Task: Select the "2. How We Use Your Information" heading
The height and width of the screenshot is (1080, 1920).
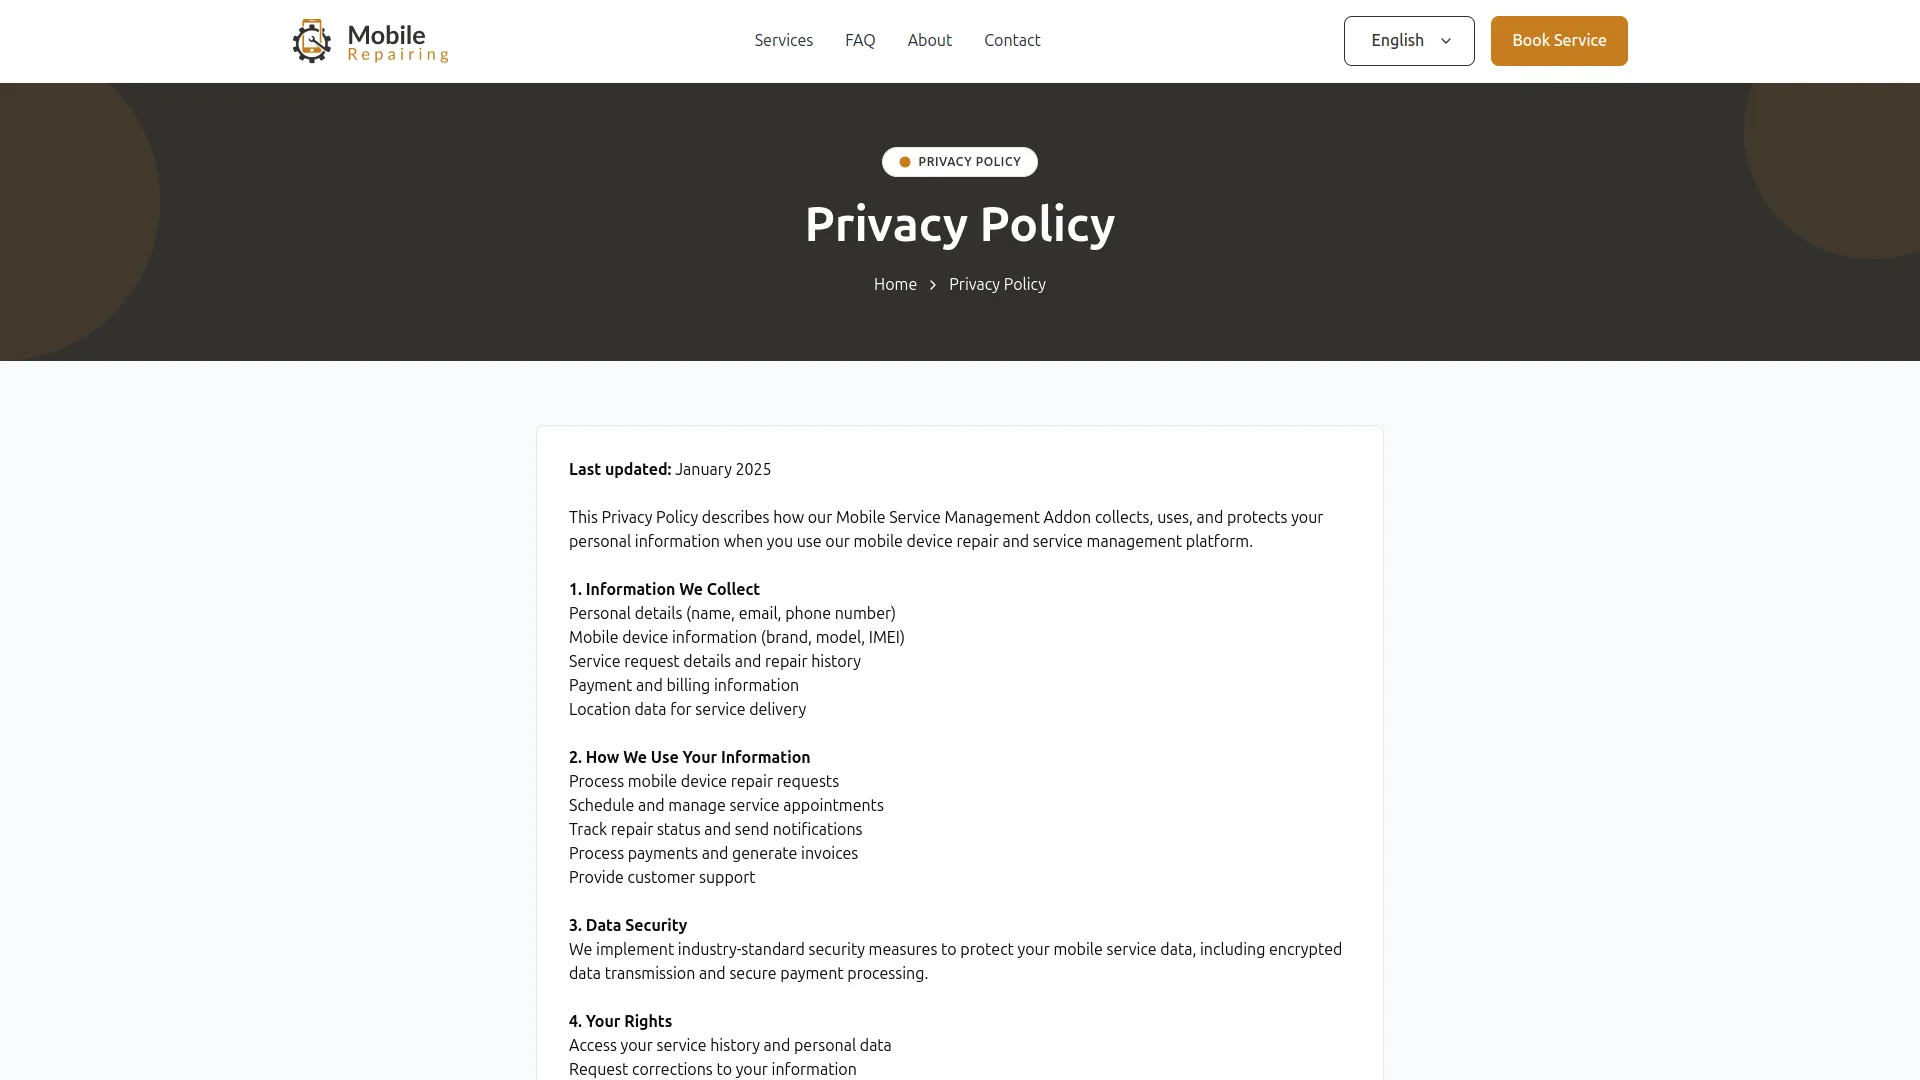Action: click(689, 757)
